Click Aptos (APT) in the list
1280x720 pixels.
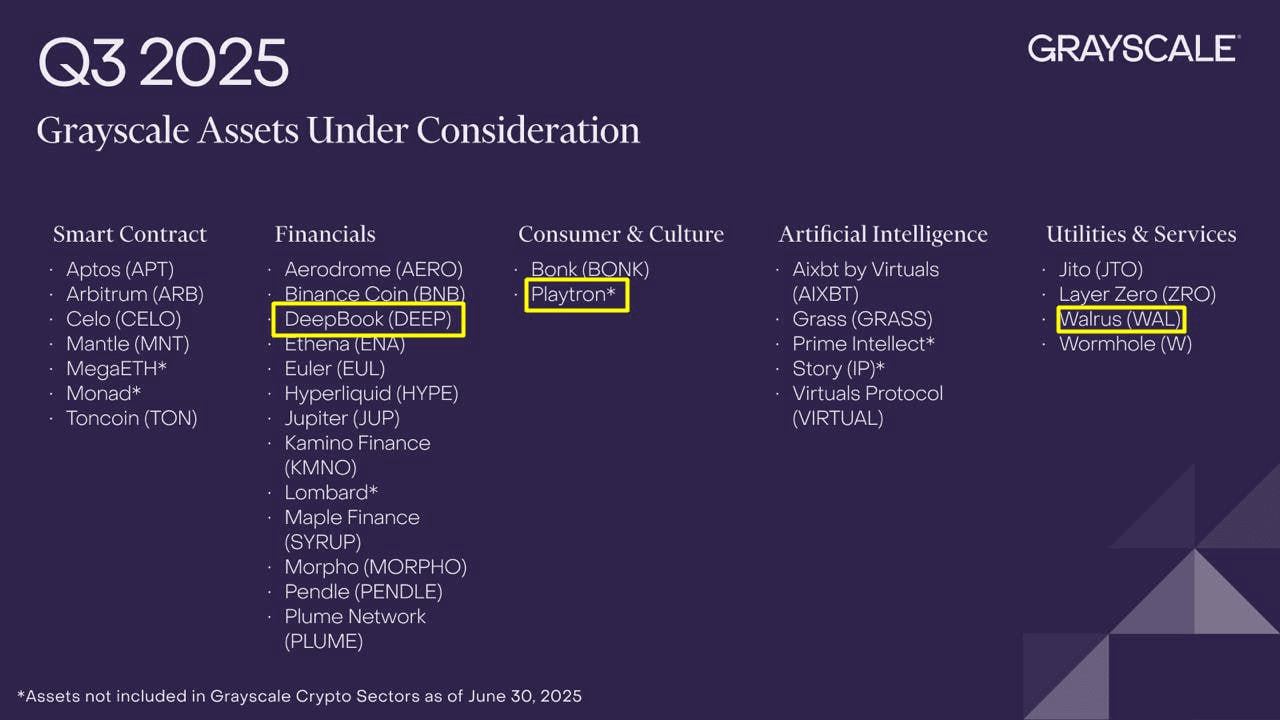(120, 270)
